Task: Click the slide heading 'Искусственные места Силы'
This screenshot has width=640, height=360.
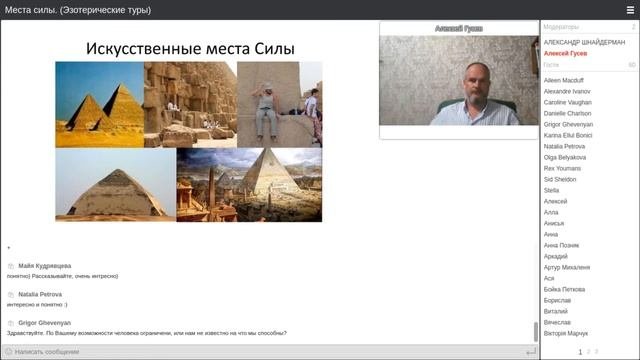Action: [190, 49]
